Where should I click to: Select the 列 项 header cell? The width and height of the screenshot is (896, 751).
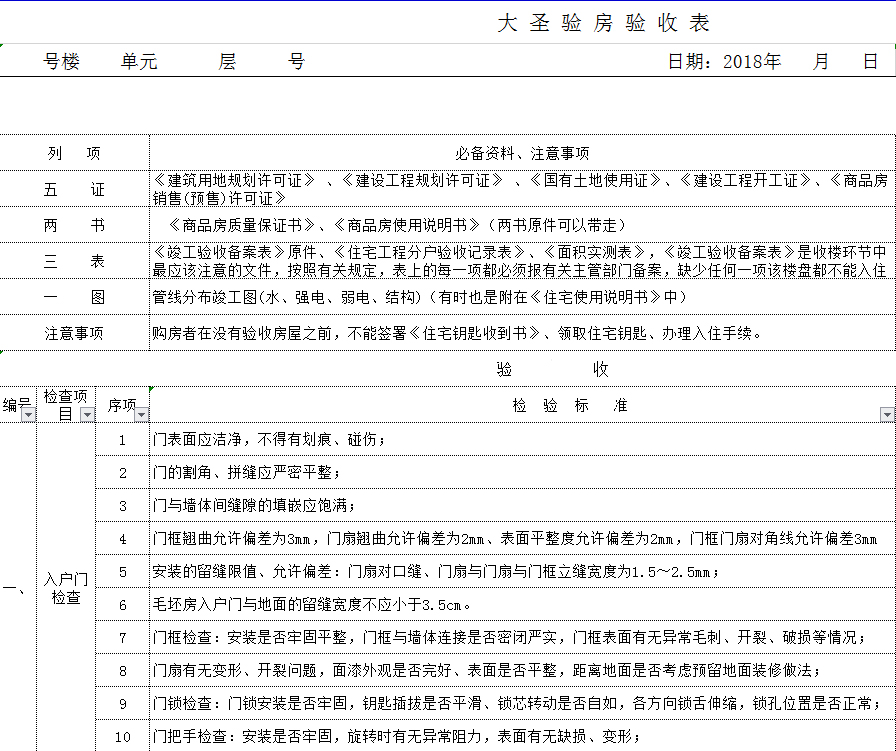coord(74,153)
